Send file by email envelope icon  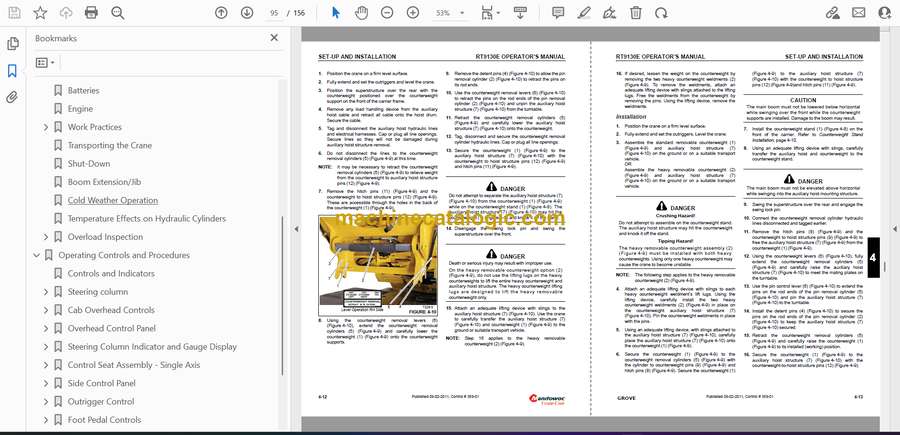(x=859, y=13)
